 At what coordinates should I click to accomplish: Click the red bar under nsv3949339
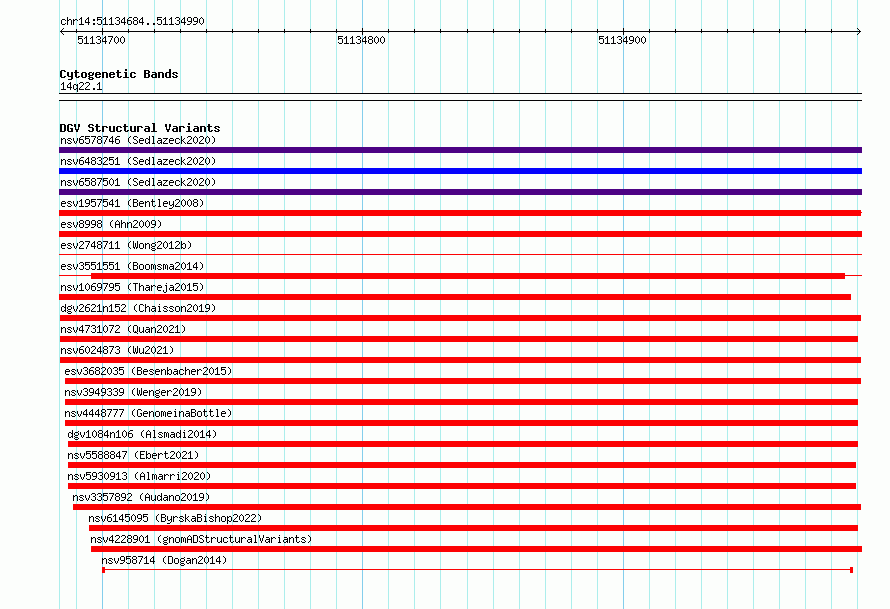click(x=461, y=402)
